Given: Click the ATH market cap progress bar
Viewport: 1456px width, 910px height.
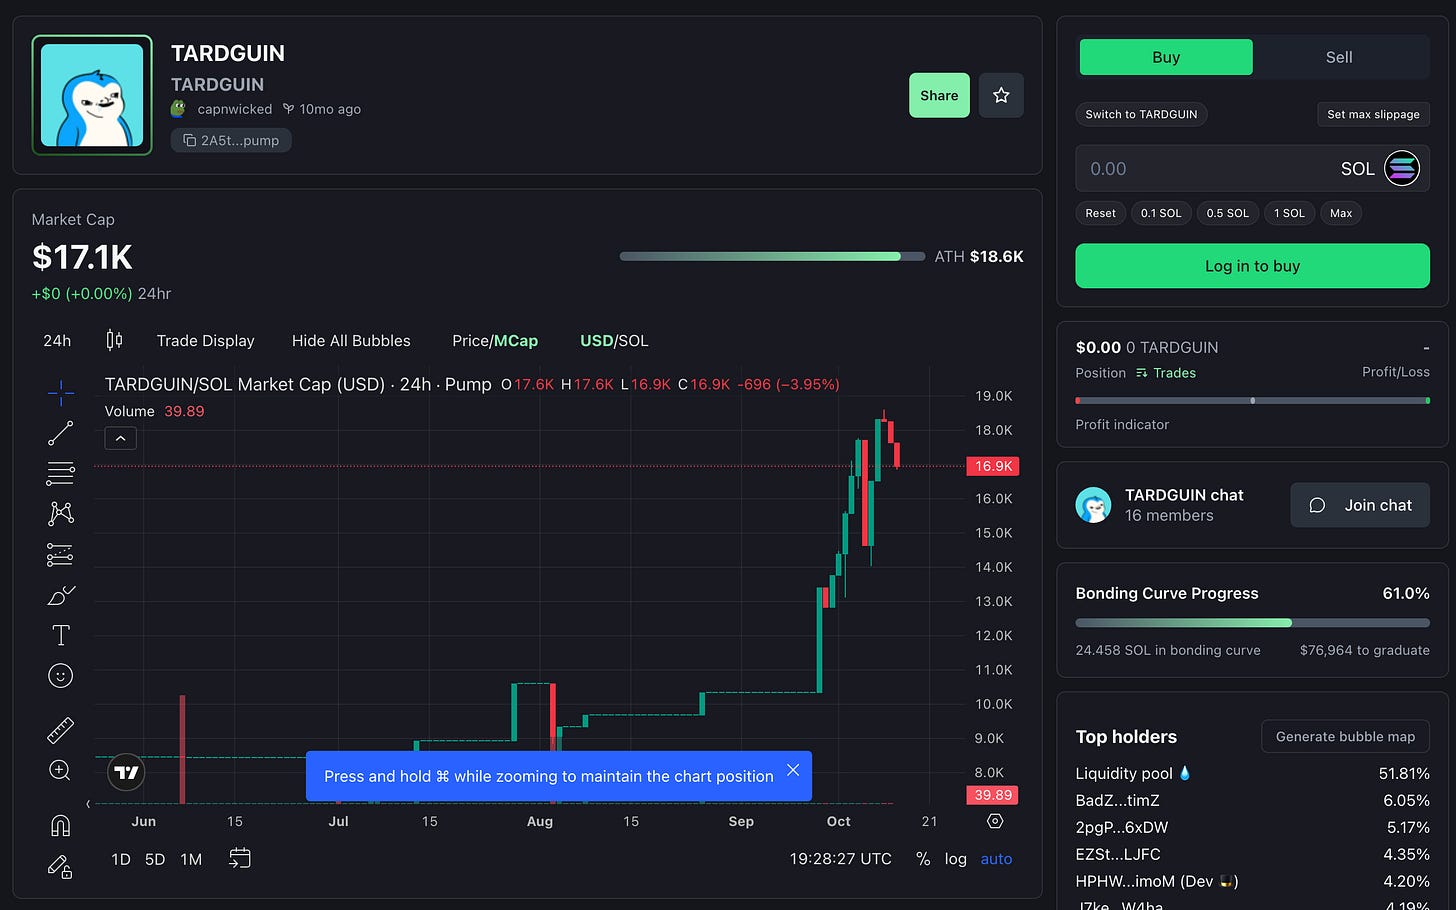Looking at the screenshot, I should [772, 256].
